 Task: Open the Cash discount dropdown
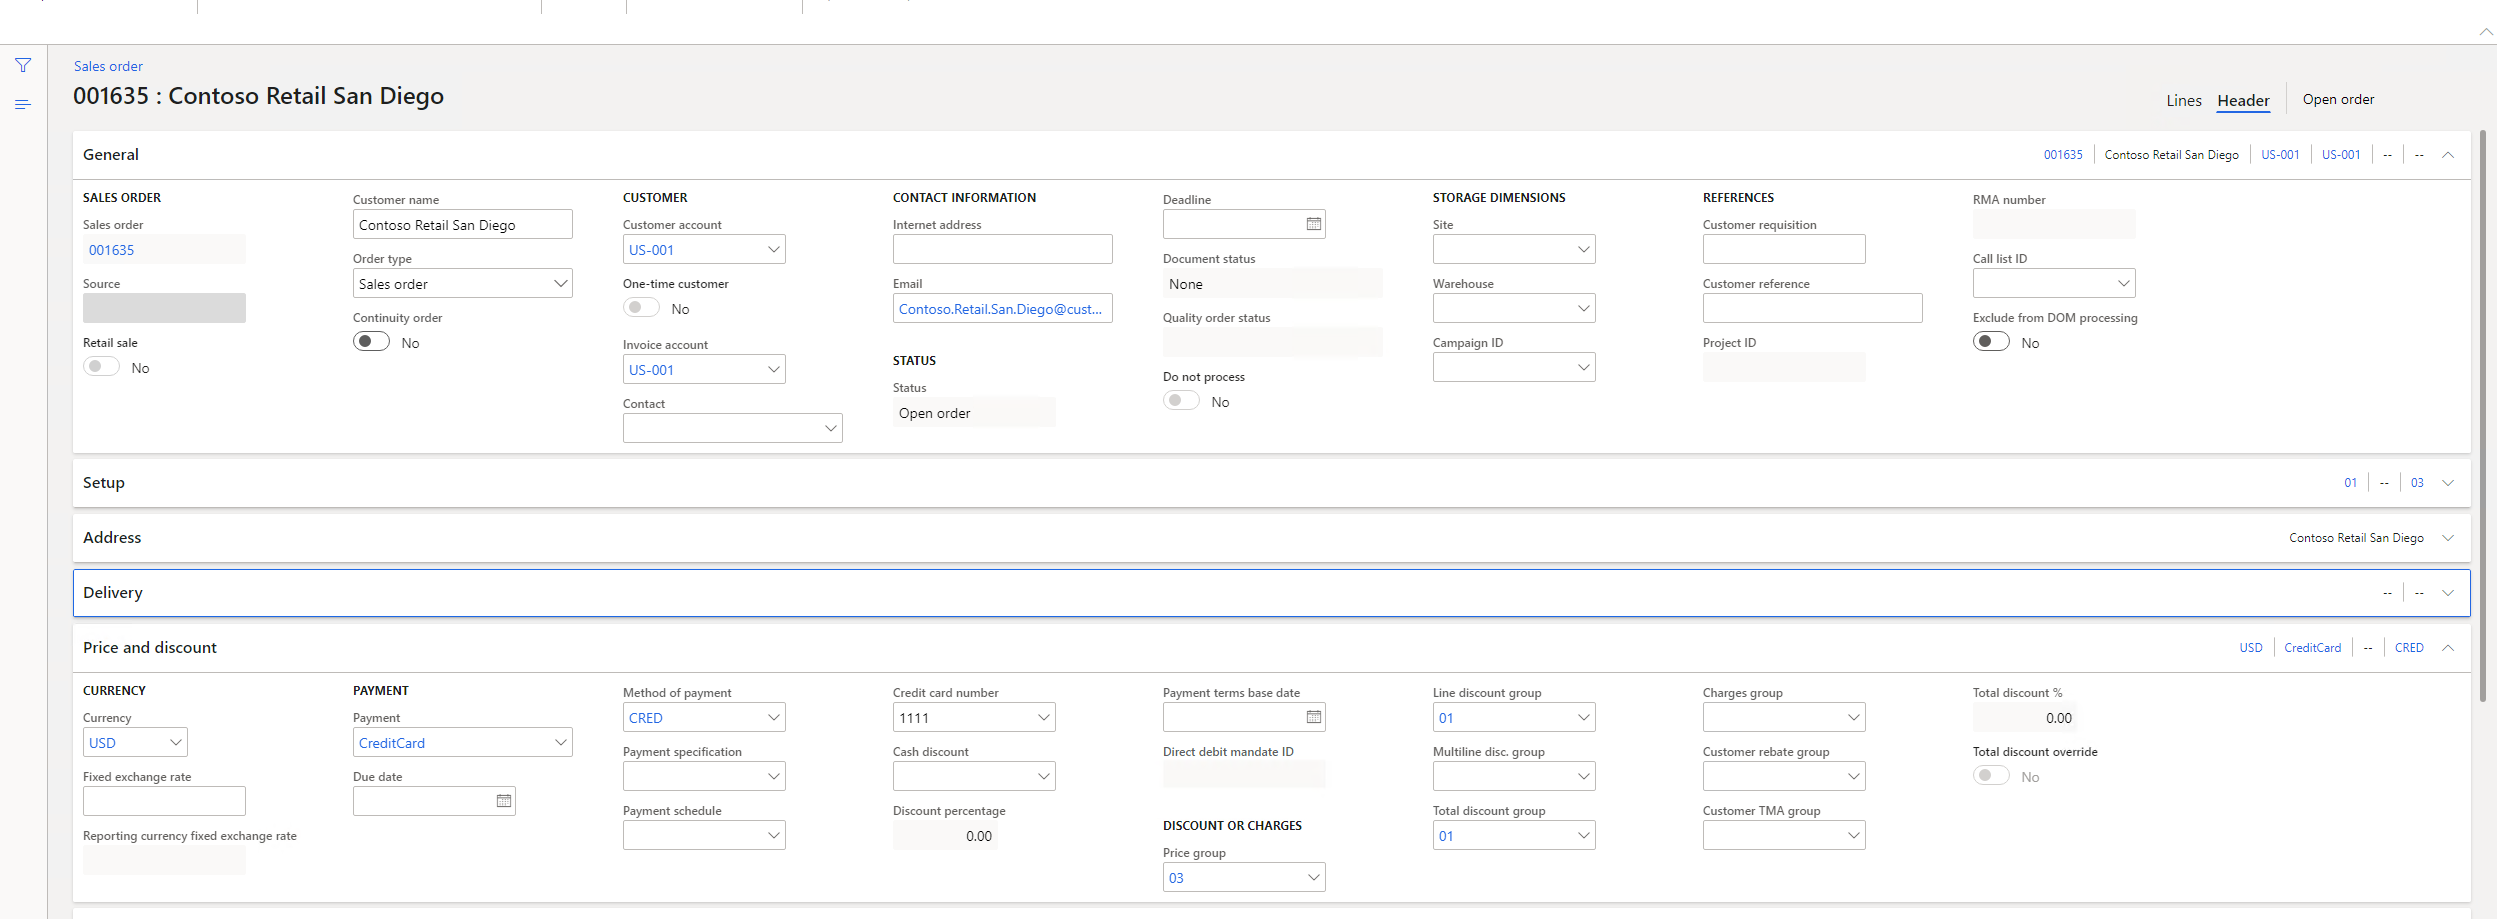click(x=1043, y=777)
